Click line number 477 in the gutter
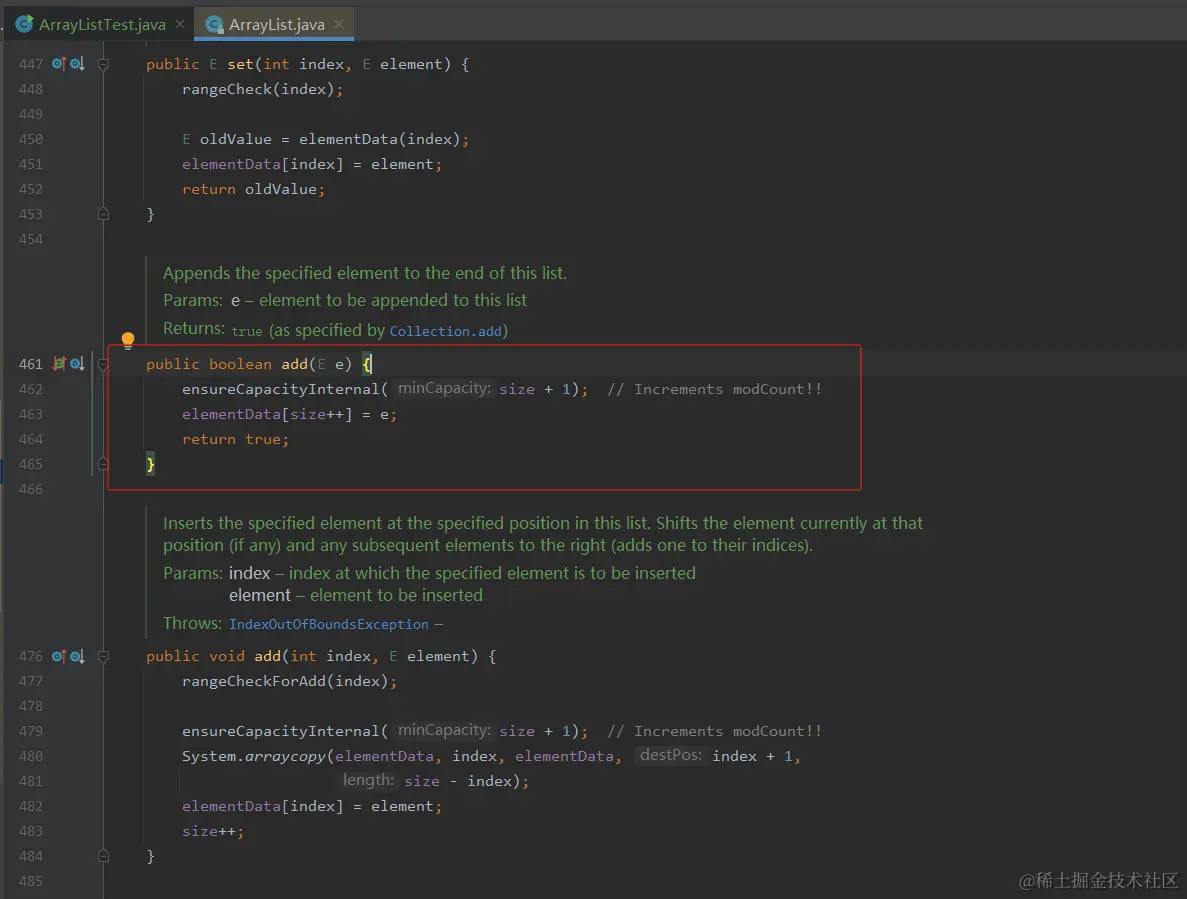The image size is (1187, 899). point(30,681)
